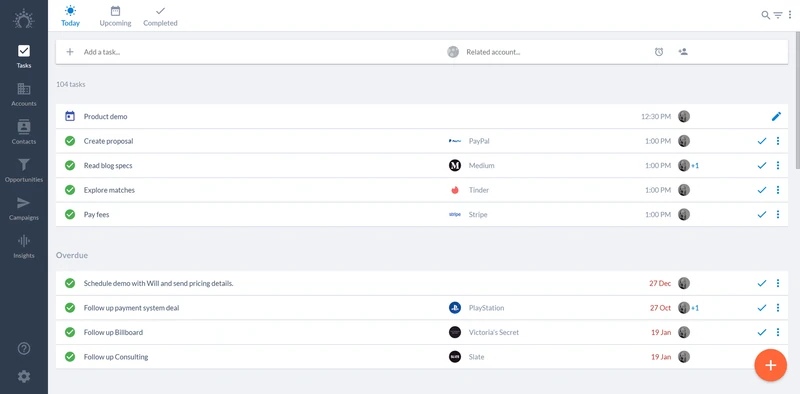Click the help question mark icon
The image size is (800, 394).
point(24,349)
